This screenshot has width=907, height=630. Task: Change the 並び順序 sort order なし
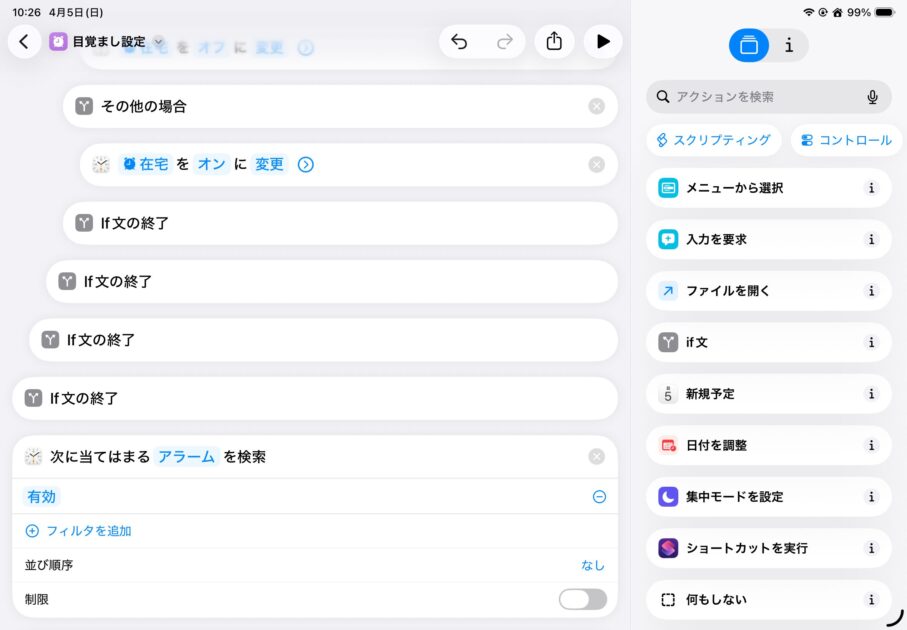(x=593, y=565)
